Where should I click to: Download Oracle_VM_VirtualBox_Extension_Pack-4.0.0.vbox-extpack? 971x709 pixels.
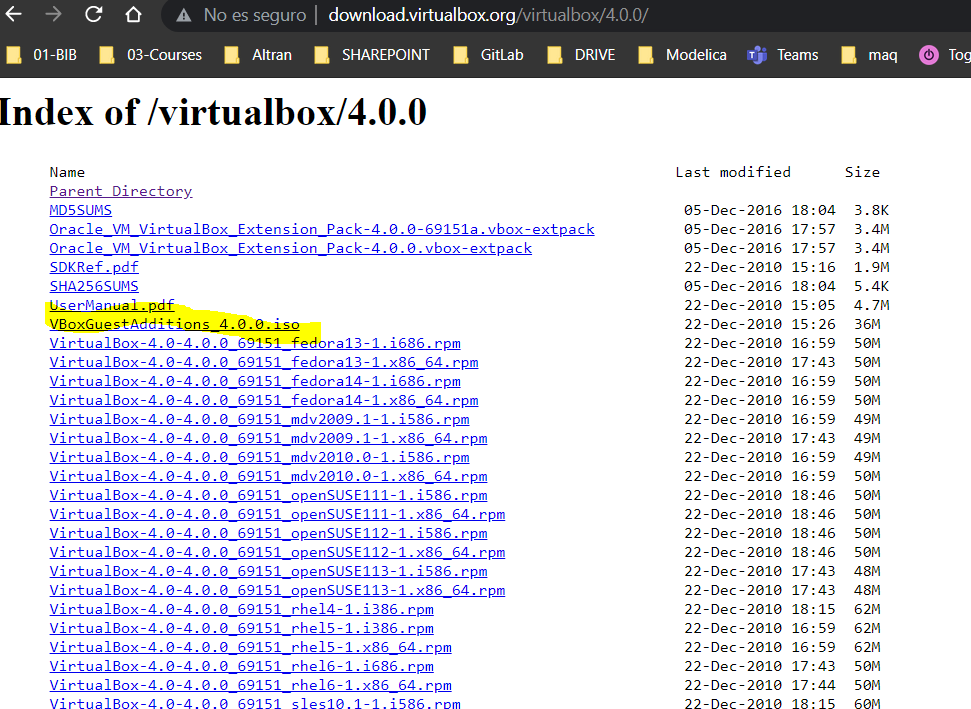pyautogui.click(x=290, y=248)
